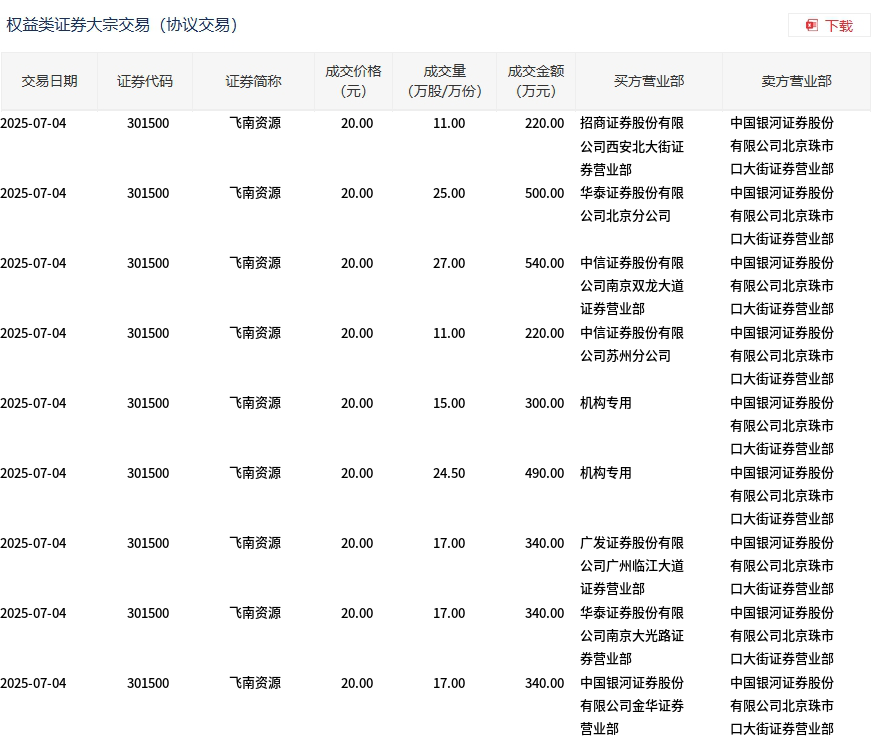The height and width of the screenshot is (742, 872).
Task: Click amount value 500.00
Action: point(544,194)
